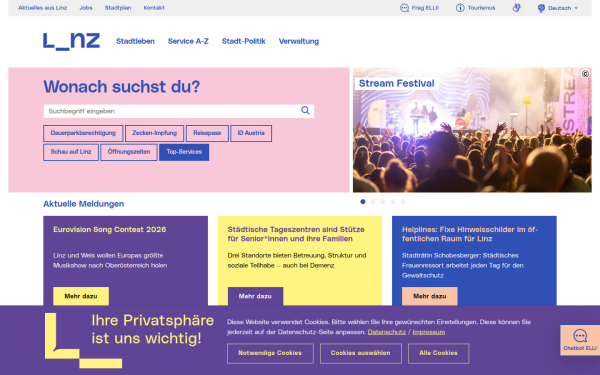Open the Impressum link in the cookie banner
The width and height of the screenshot is (600, 375).
pos(429,332)
